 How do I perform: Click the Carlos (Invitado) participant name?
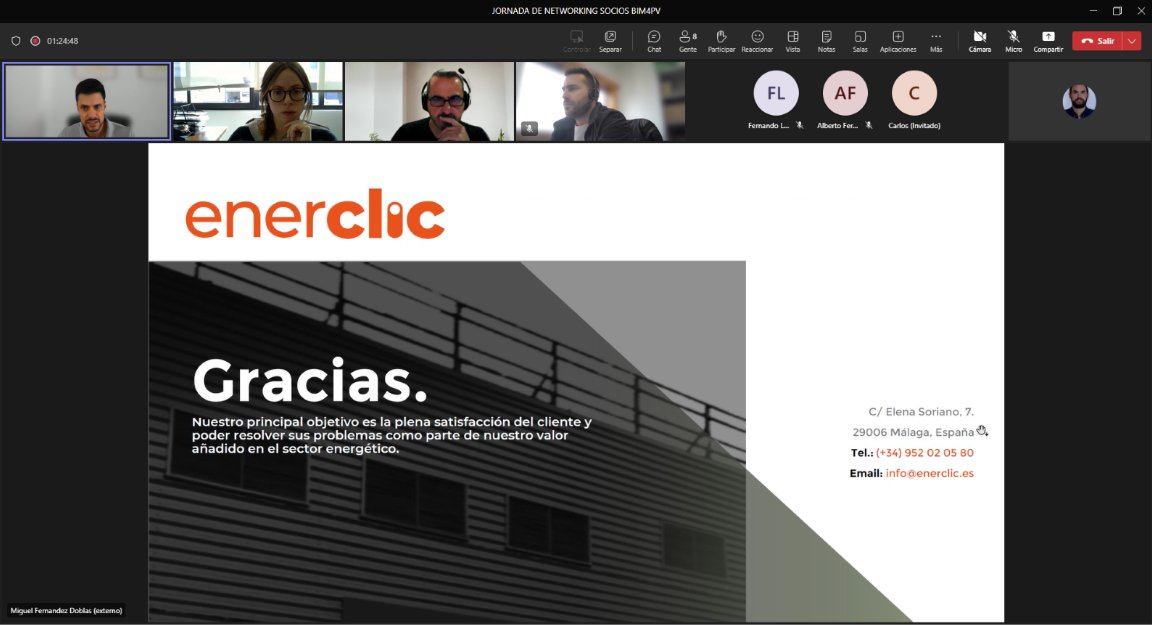point(914,126)
